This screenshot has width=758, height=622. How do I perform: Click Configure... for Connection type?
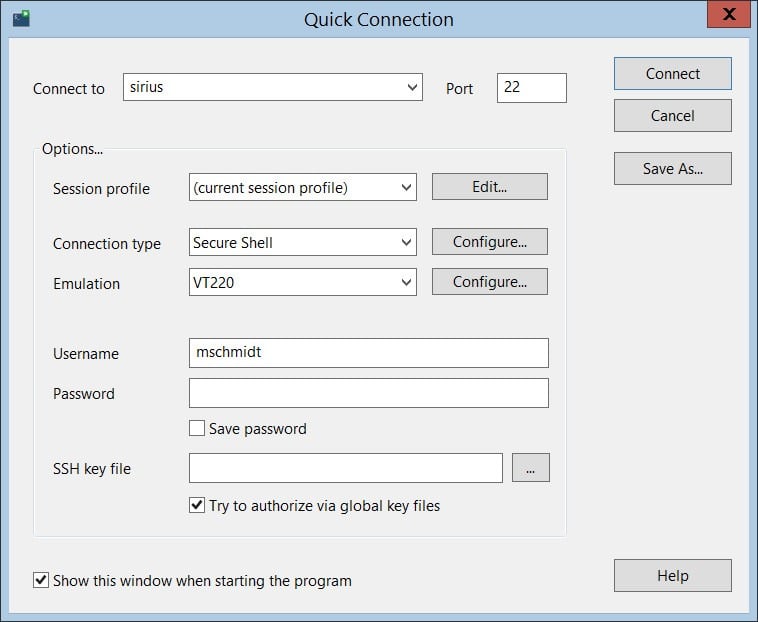click(489, 242)
